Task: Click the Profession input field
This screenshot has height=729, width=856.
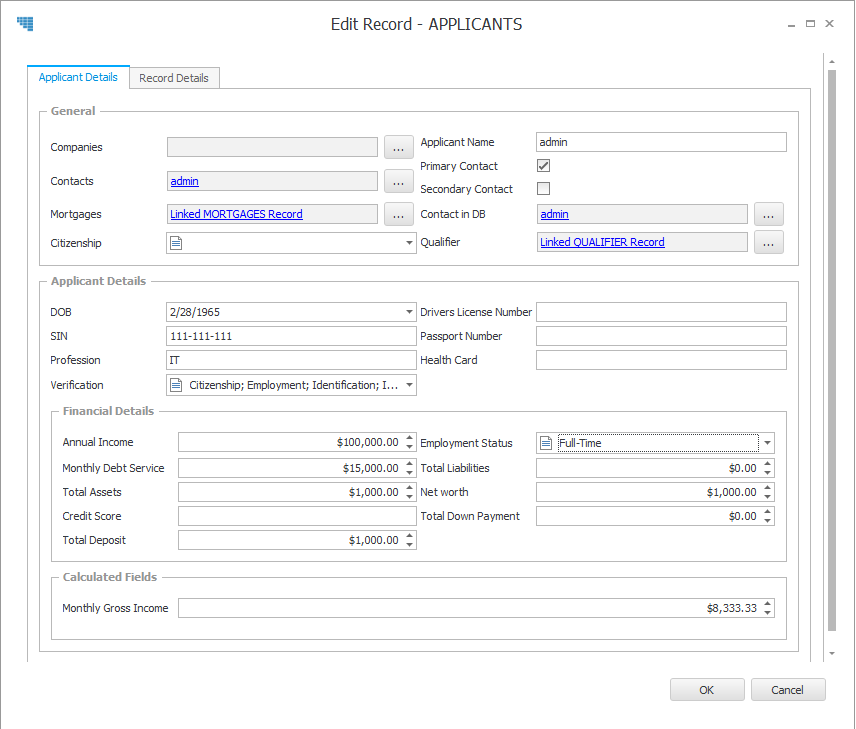Action: coord(291,360)
